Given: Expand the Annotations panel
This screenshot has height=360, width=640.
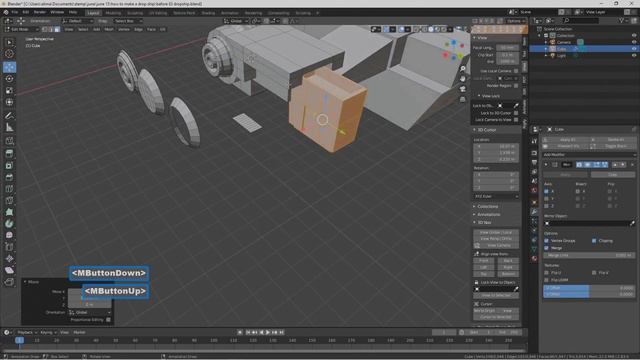Looking at the screenshot, I should (x=489, y=215).
